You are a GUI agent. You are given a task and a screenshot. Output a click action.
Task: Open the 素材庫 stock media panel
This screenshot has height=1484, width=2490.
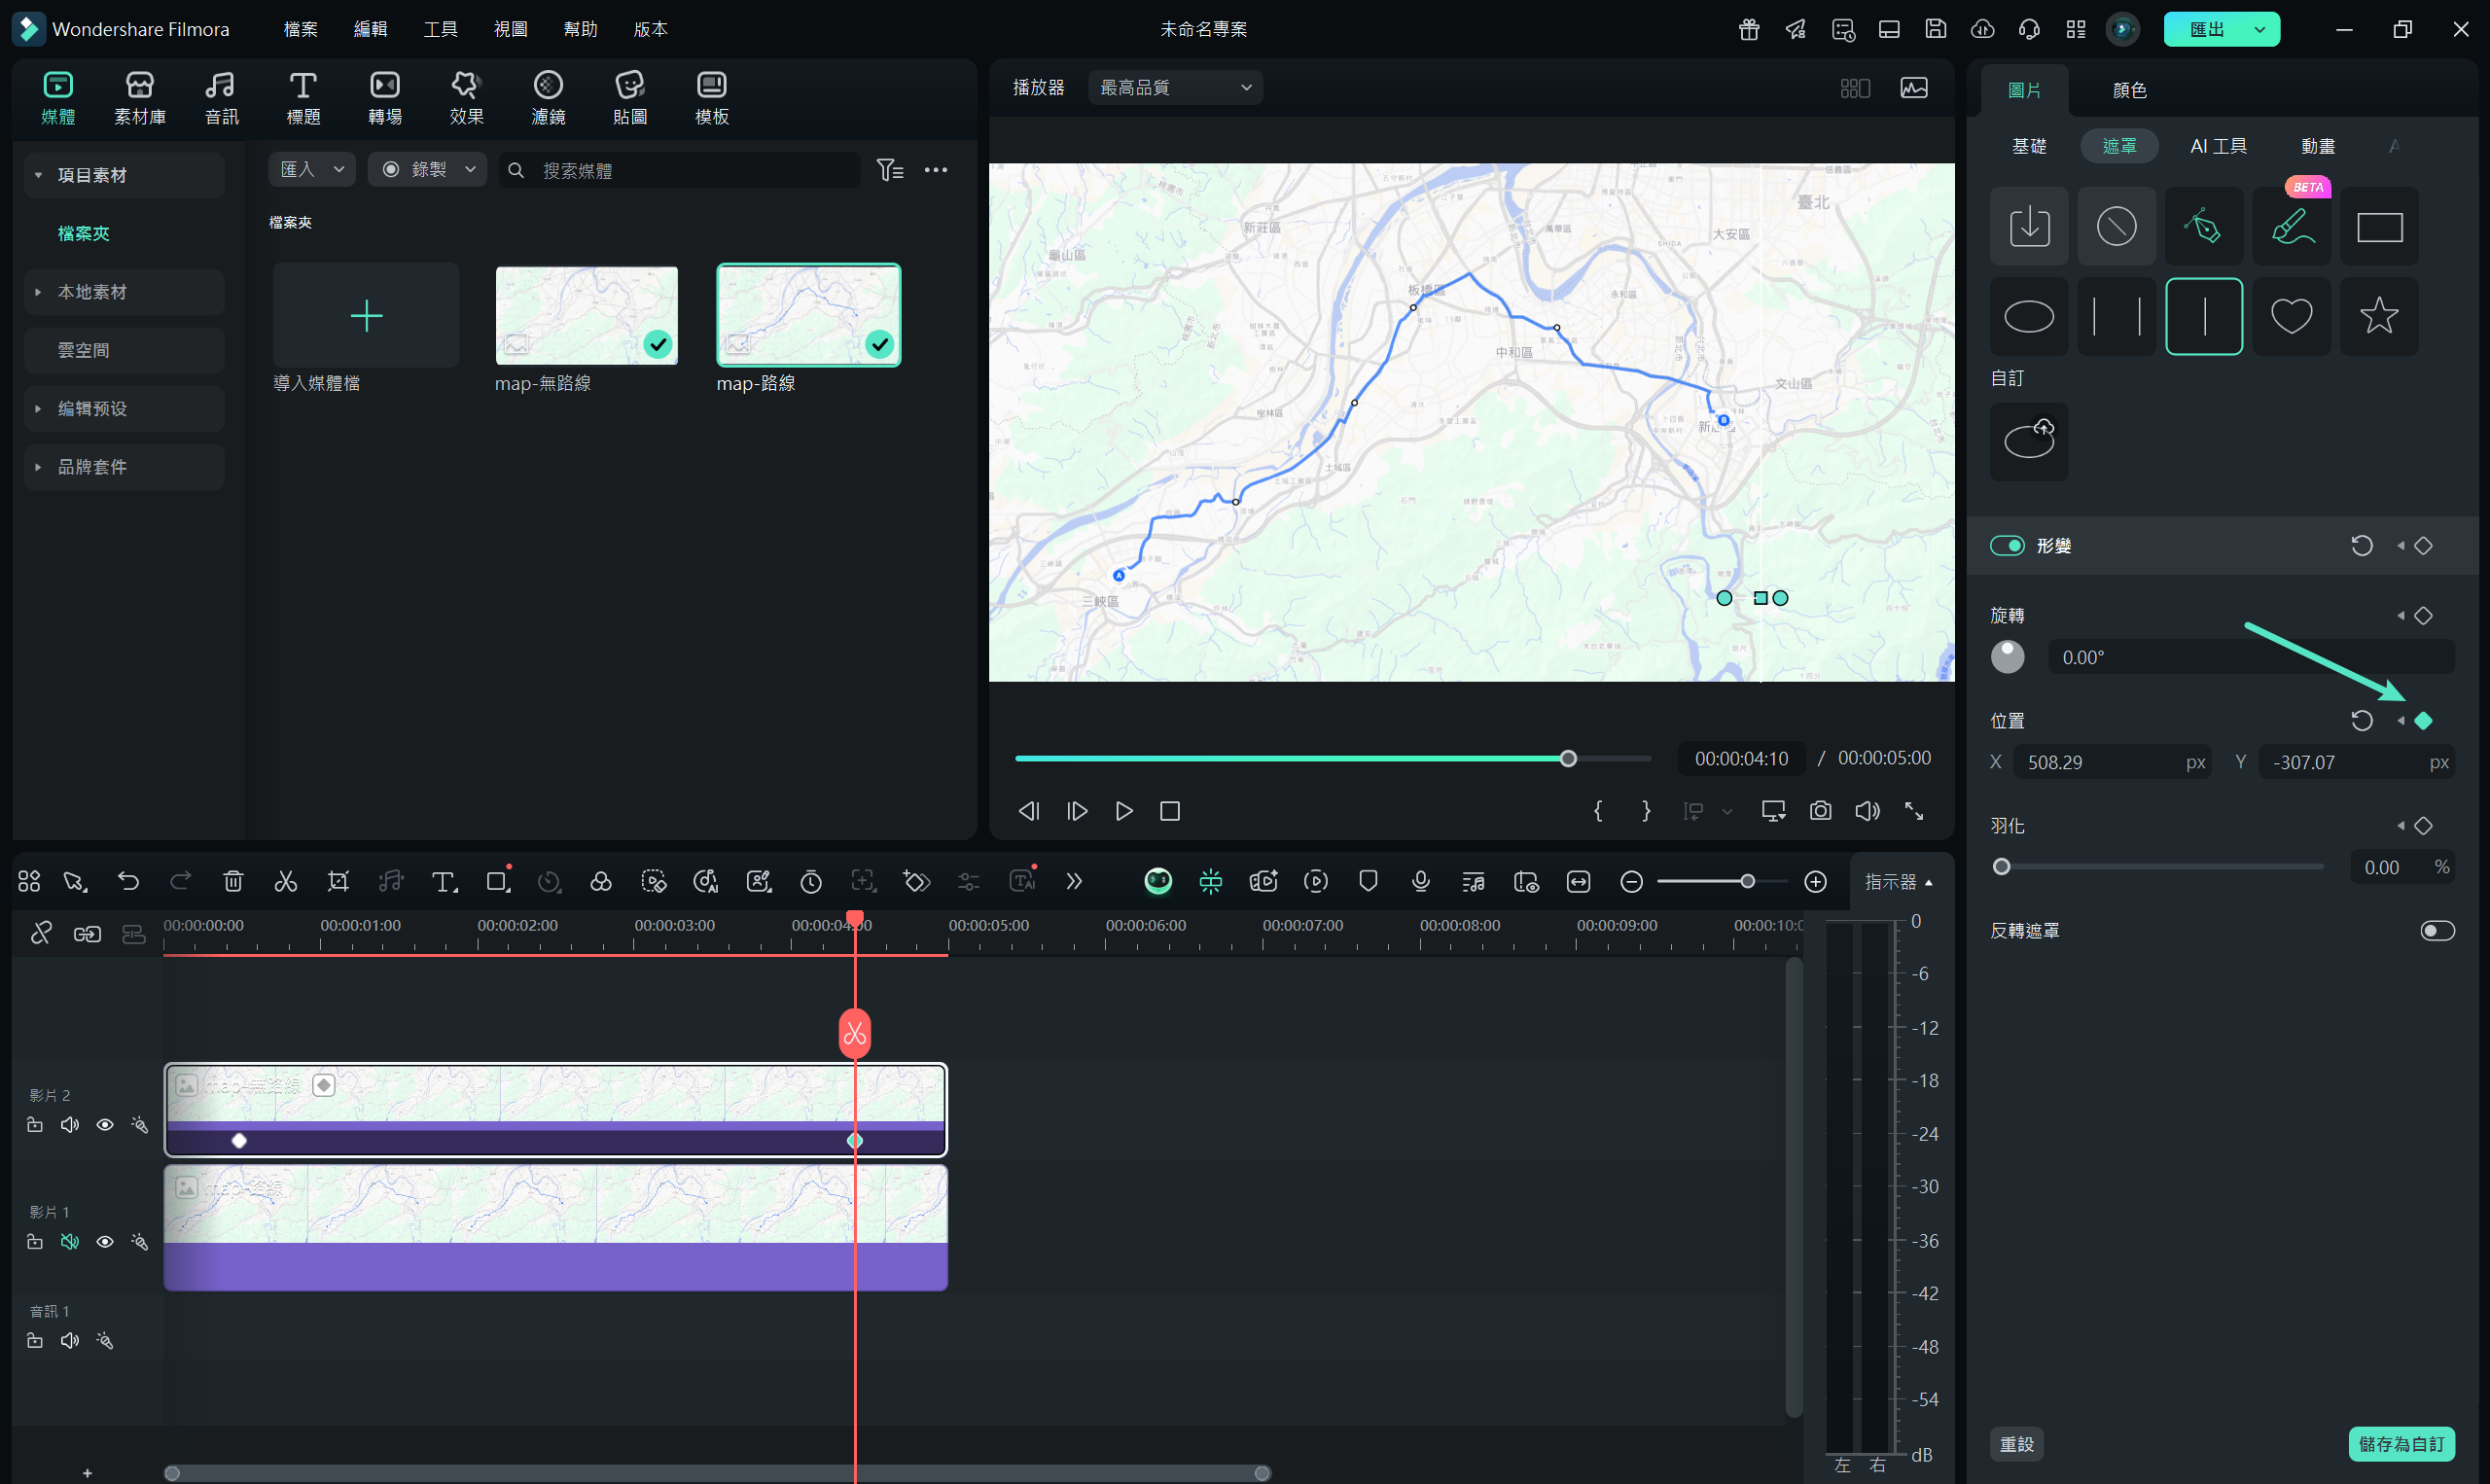click(x=140, y=98)
